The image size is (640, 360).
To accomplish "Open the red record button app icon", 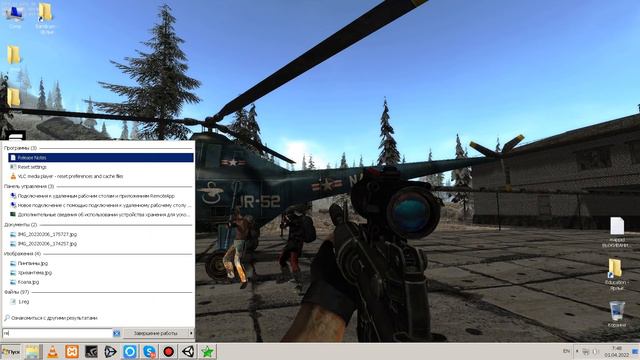I will (x=169, y=352).
